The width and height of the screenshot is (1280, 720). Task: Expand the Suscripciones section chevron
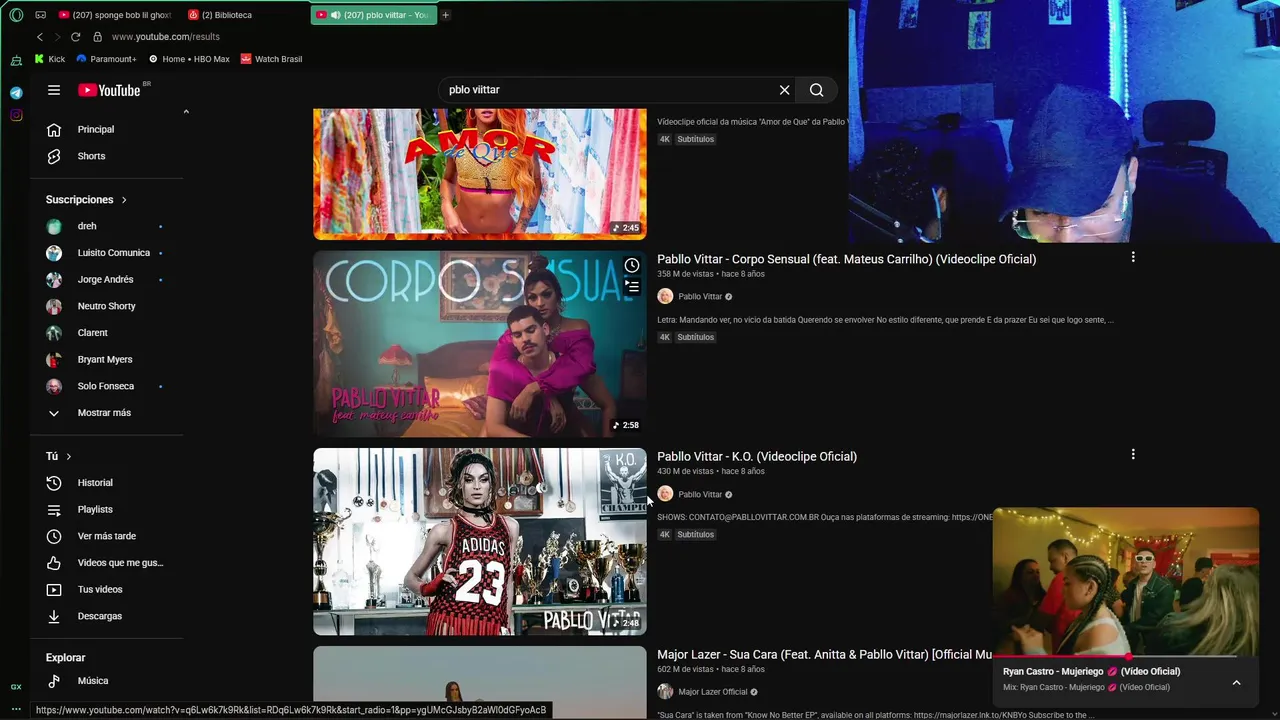[x=124, y=200]
